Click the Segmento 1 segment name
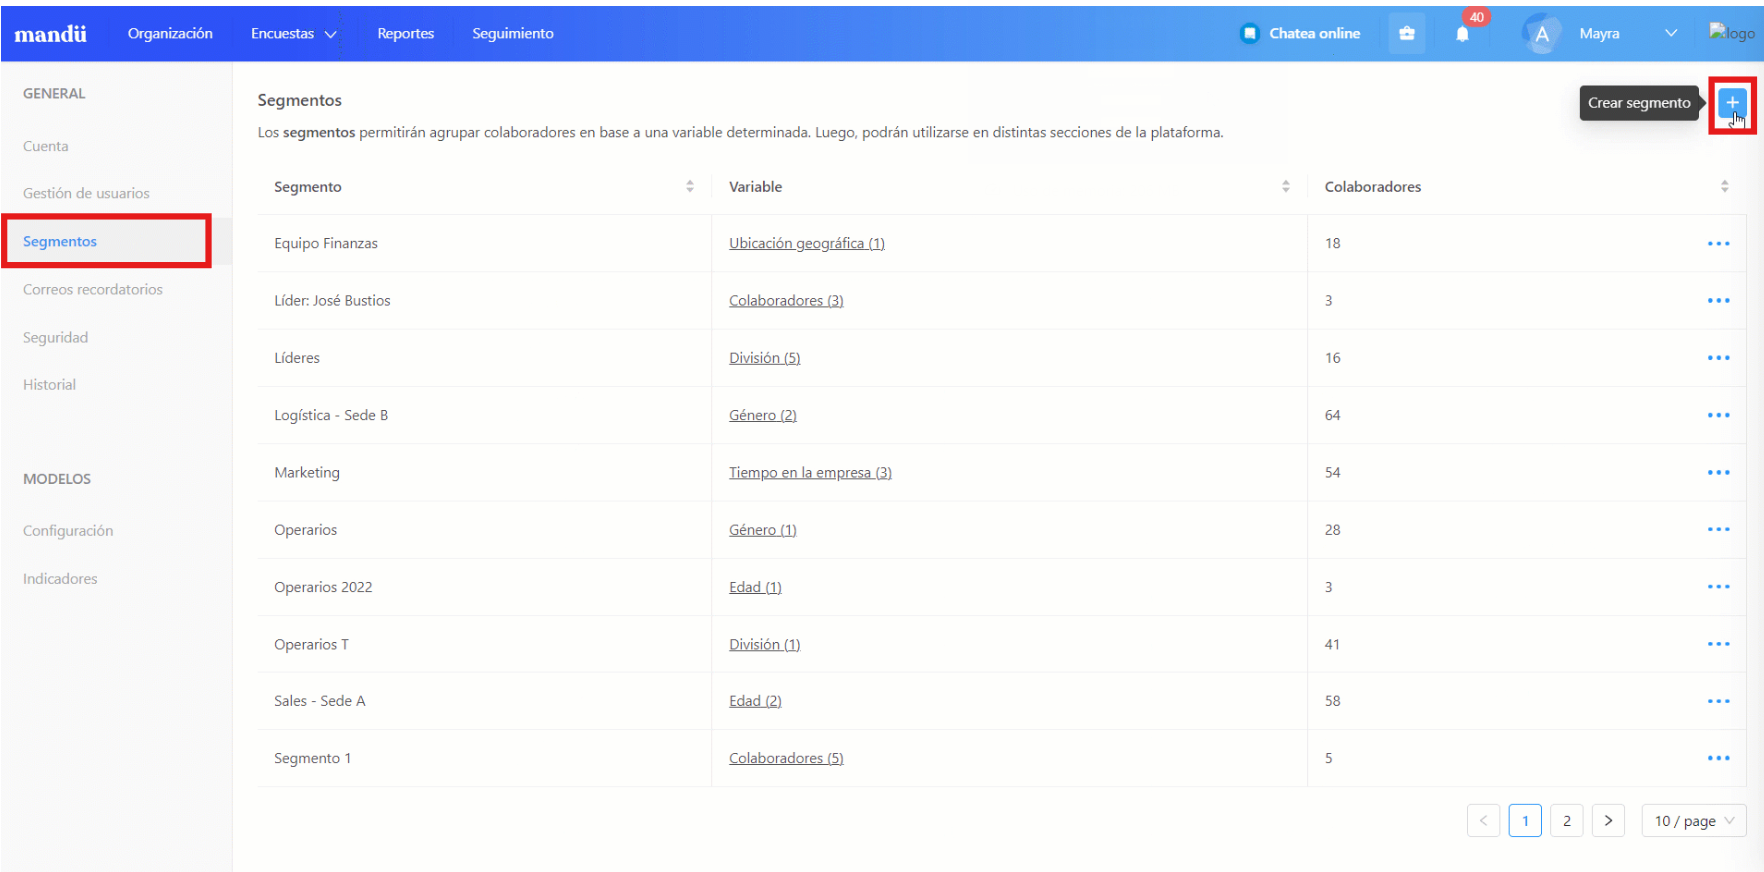The width and height of the screenshot is (1764, 872). pos(313,759)
